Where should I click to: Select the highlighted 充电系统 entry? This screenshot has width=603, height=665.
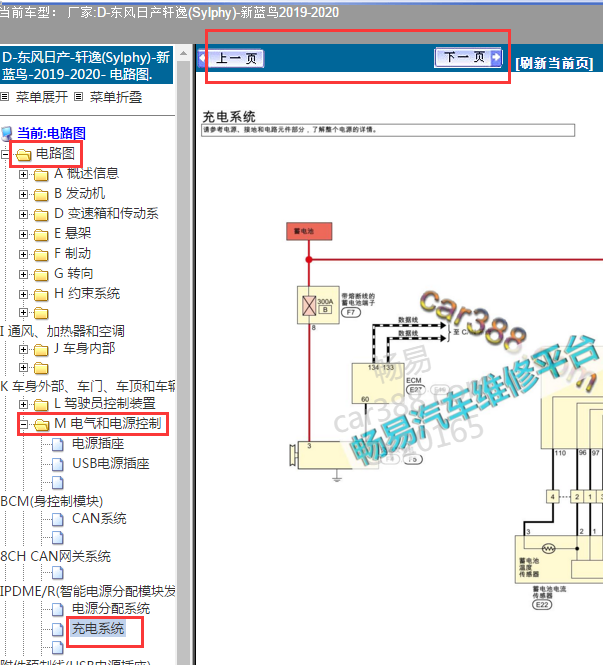click(98, 629)
